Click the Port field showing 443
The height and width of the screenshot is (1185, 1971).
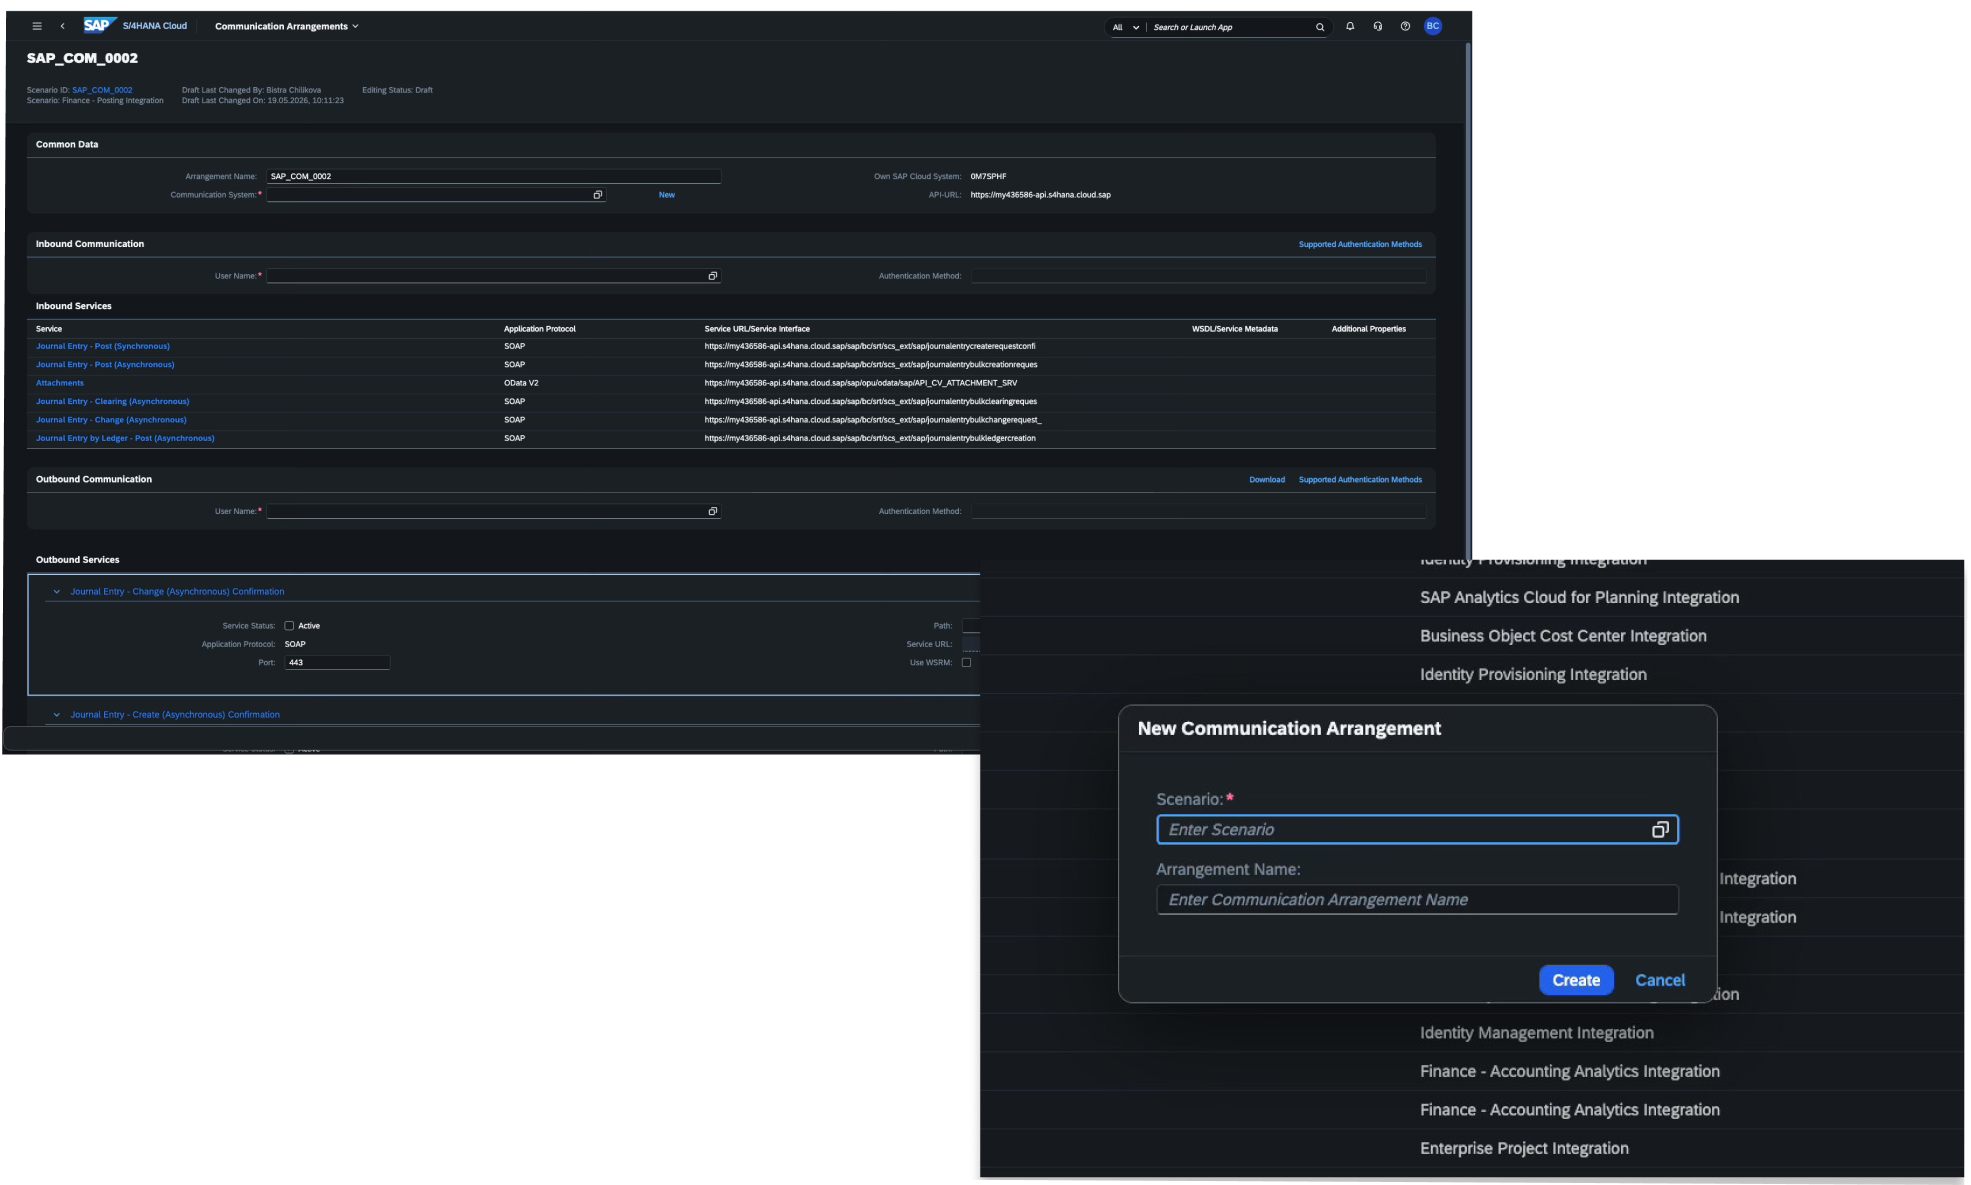pos(337,662)
